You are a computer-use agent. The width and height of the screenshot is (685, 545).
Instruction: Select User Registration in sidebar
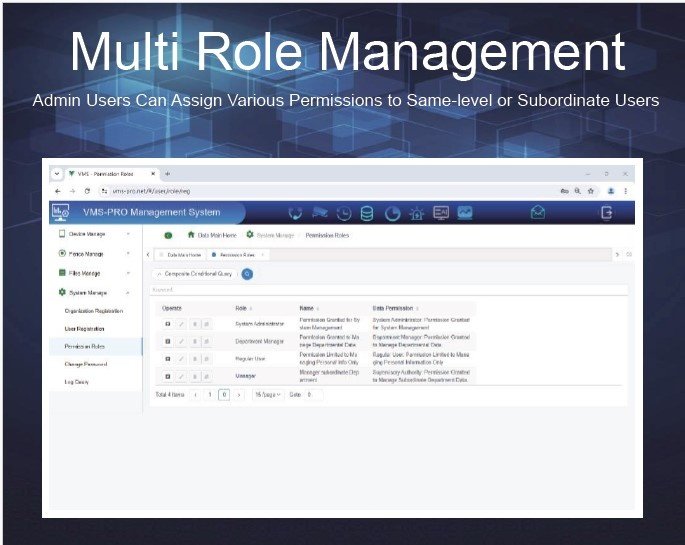[x=85, y=328]
